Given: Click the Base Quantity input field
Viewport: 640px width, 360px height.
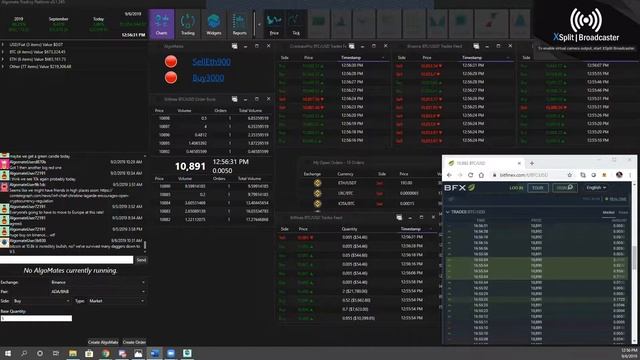Looking at the screenshot, I should tap(36, 318).
